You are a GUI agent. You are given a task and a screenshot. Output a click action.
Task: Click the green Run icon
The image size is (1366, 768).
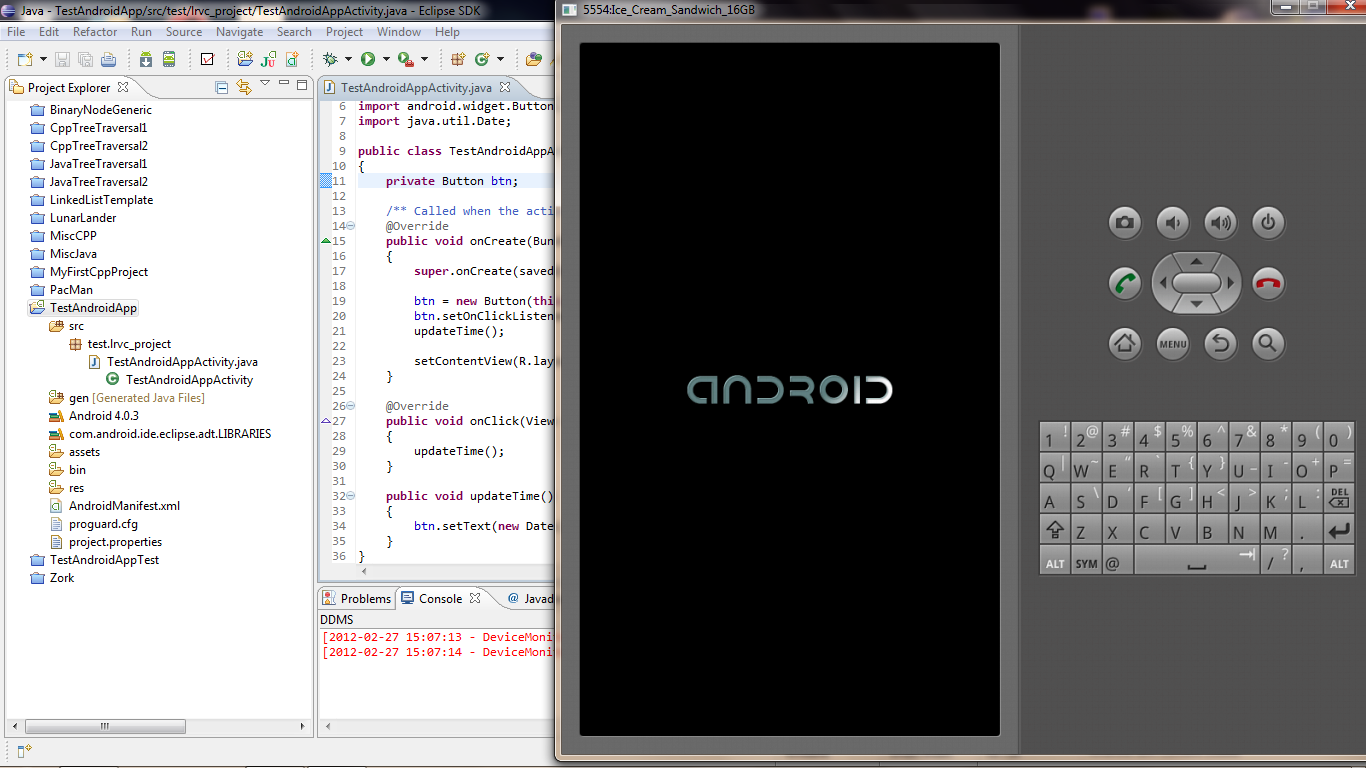point(368,59)
